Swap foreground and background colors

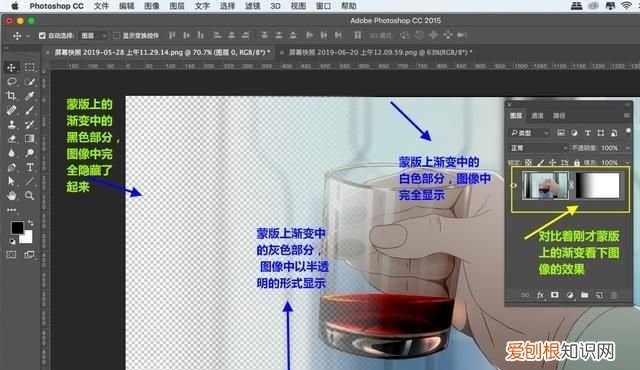pyautogui.click(x=30, y=223)
